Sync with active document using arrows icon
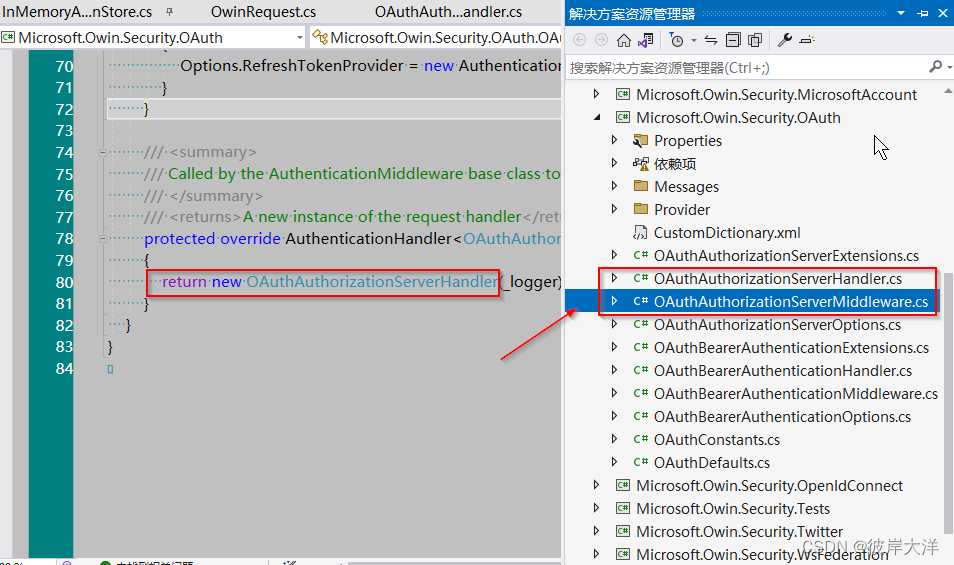This screenshot has height=565, width=954. pyautogui.click(x=711, y=40)
